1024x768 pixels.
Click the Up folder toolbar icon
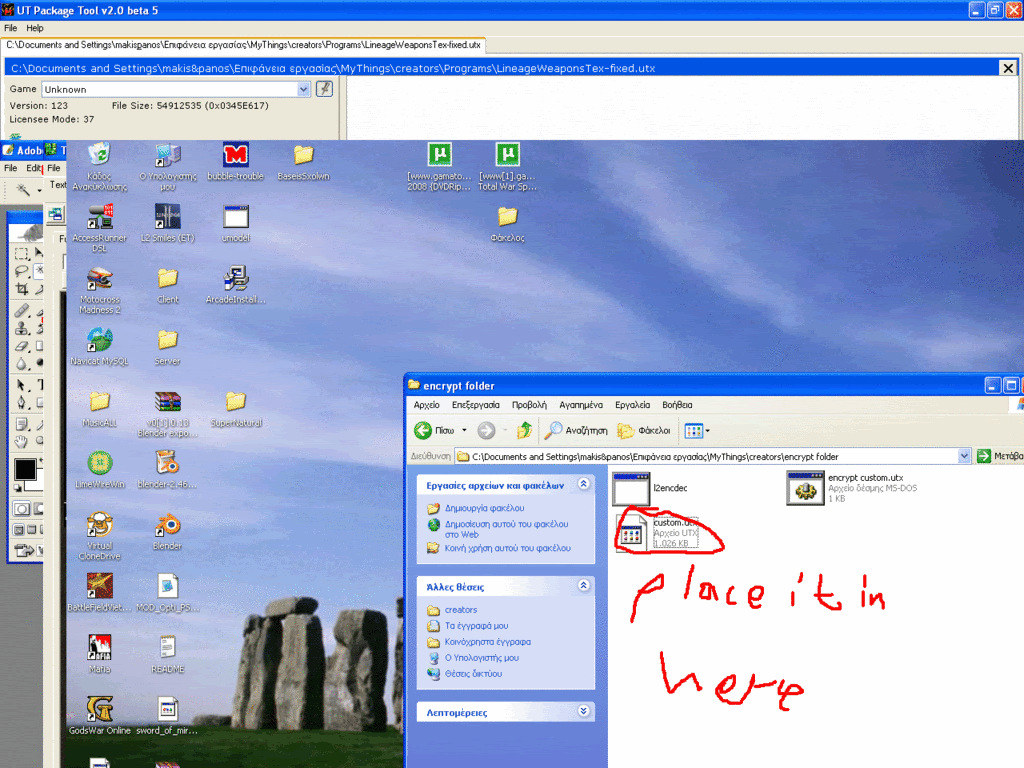point(523,431)
